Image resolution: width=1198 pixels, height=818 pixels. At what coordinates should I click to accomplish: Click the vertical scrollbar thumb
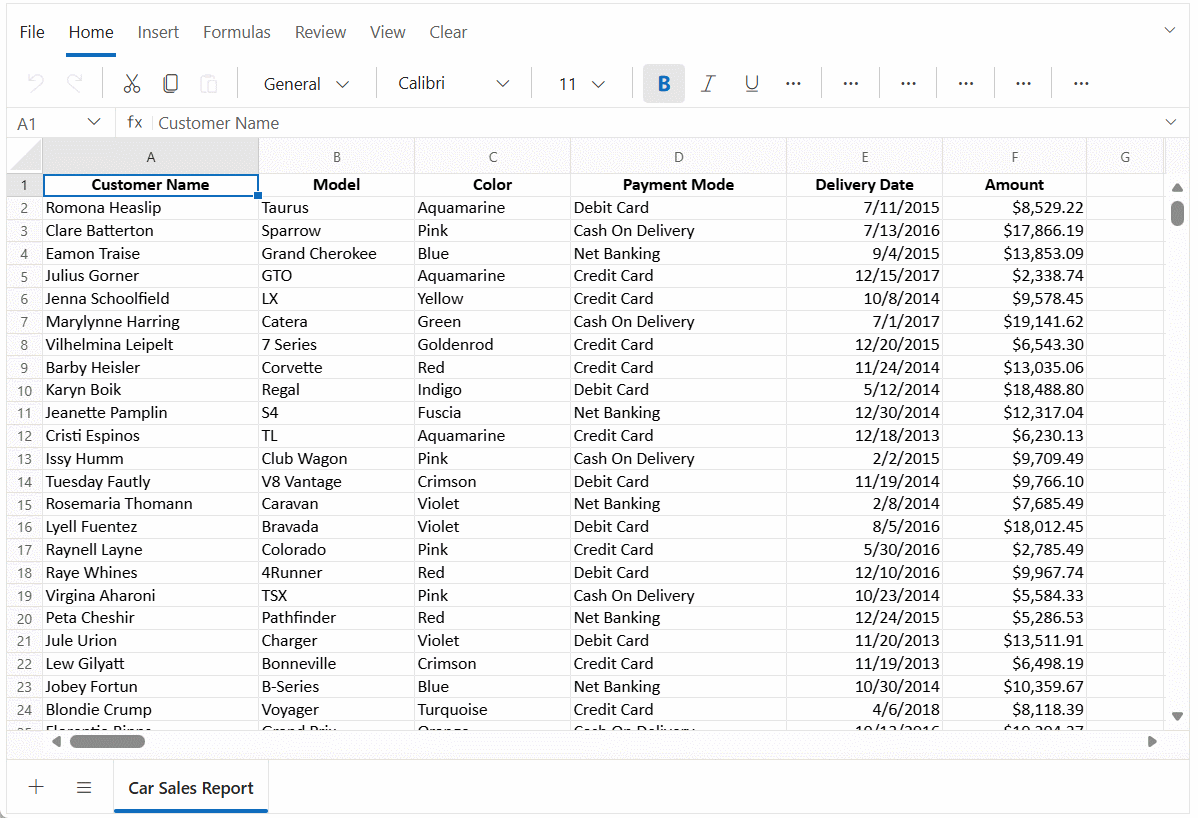pos(1177,212)
